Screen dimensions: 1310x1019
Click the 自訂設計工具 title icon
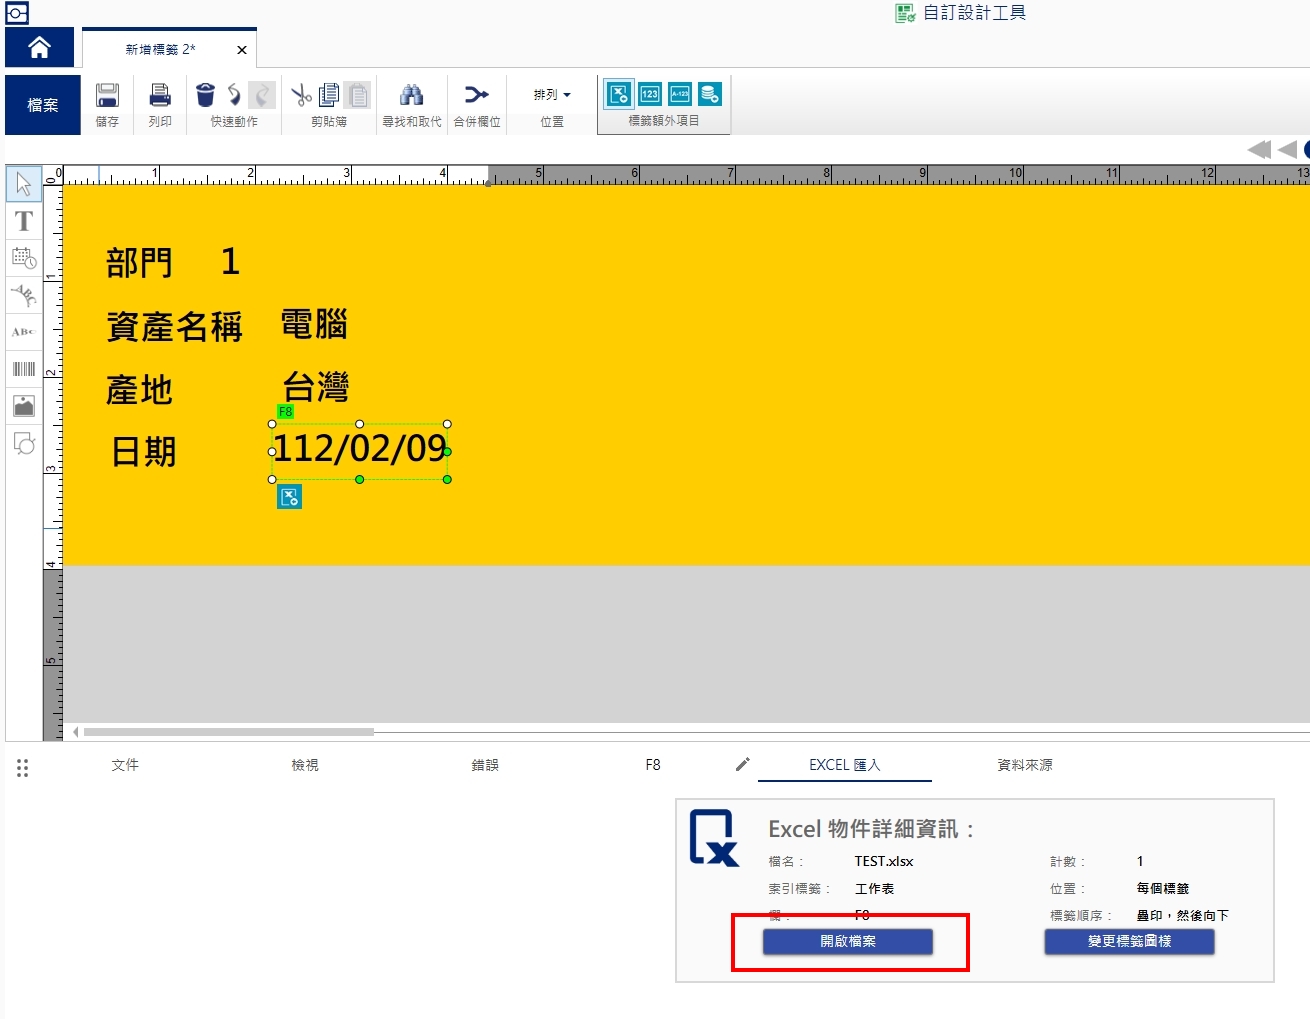905,13
